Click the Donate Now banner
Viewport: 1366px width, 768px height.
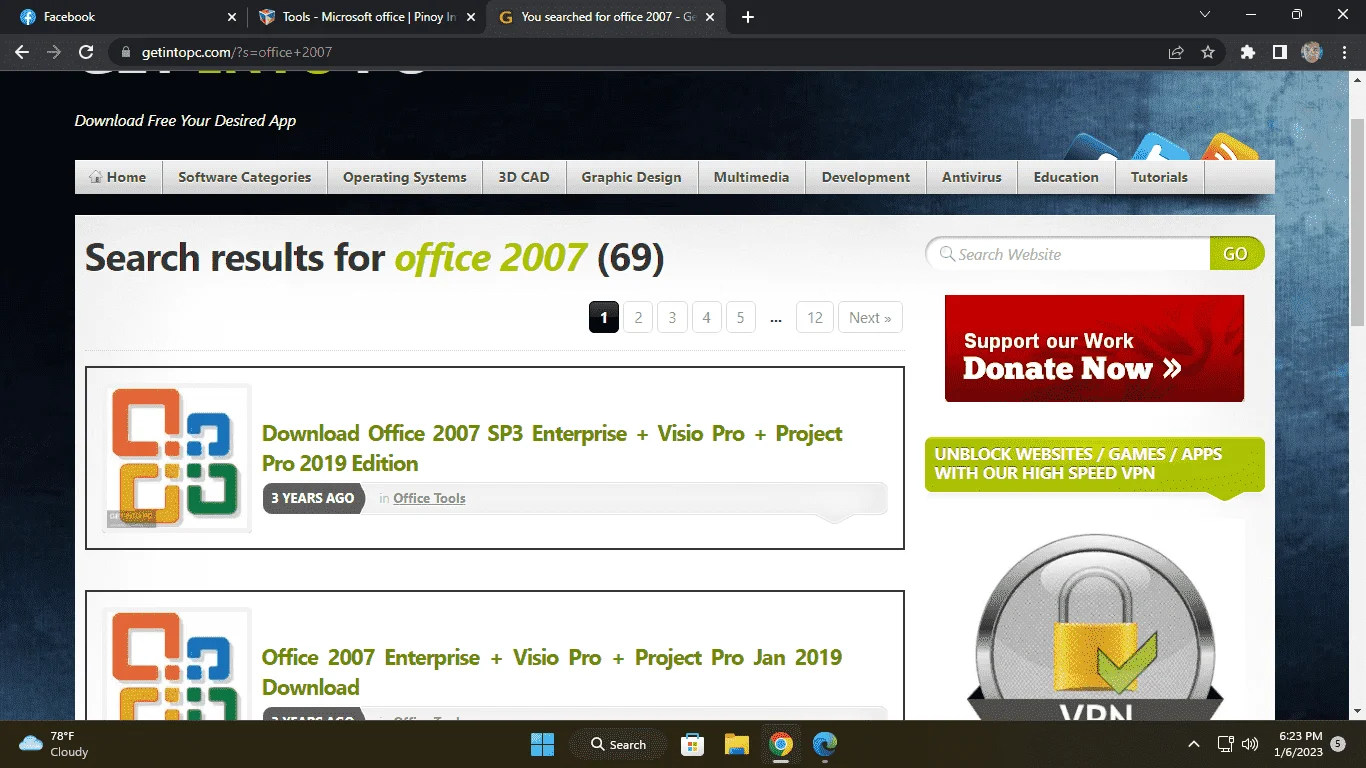pyautogui.click(x=1094, y=348)
